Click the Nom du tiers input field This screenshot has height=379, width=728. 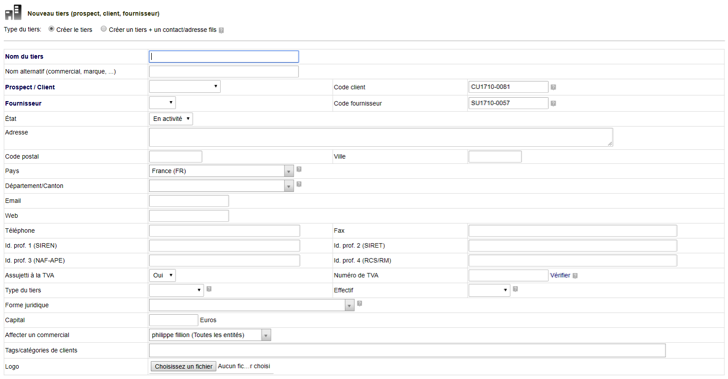224,57
